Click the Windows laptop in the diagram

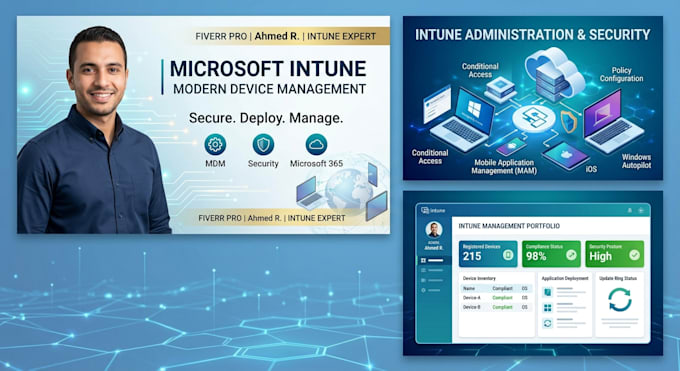coord(463,119)
